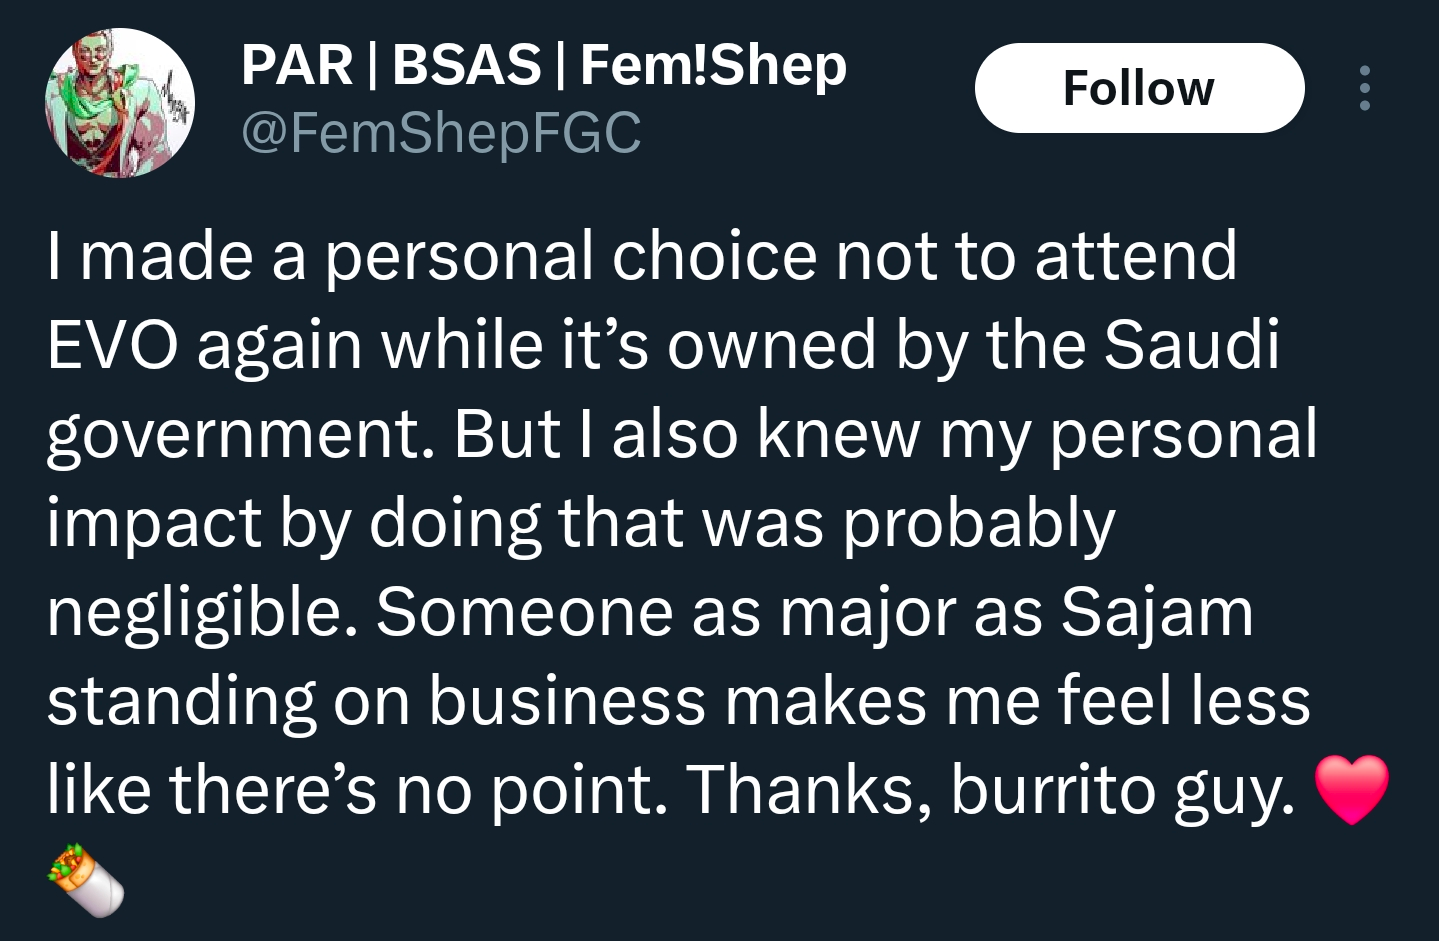
Task: Click the word "Saudi" in the tweet
Action: [1191, 346]
